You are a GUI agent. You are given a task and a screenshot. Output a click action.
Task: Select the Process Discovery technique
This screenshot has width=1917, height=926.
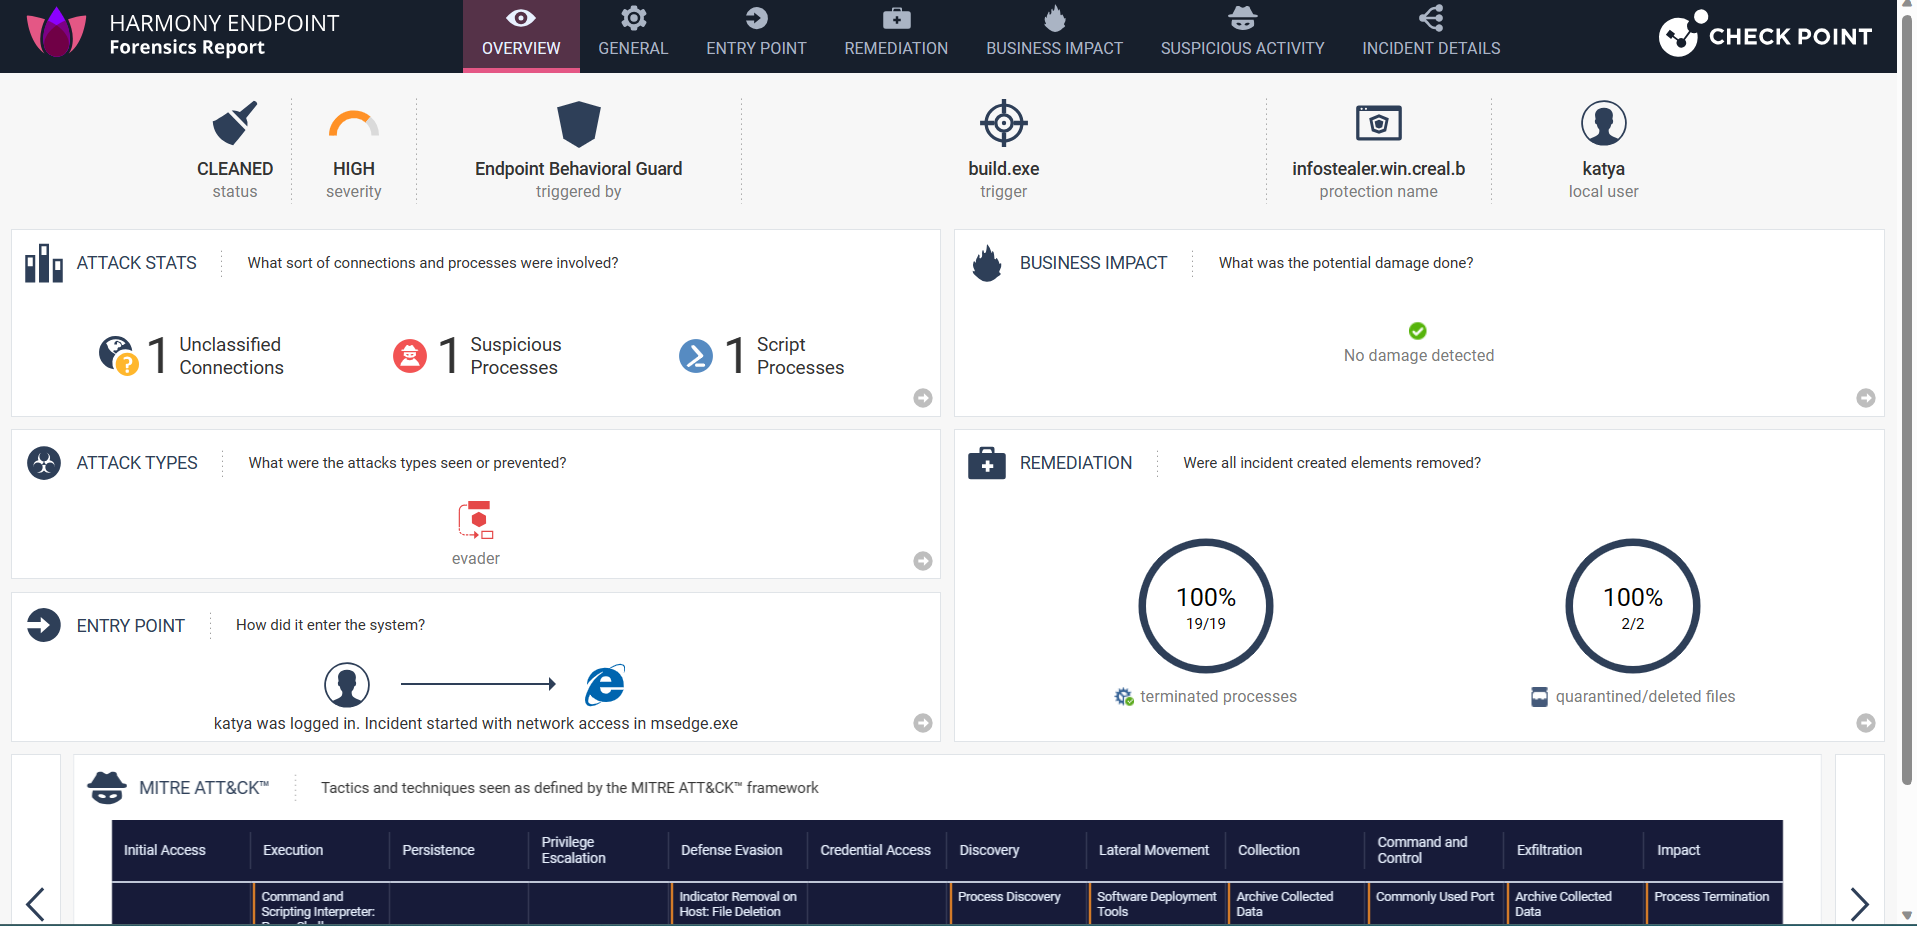(1009, 897)
